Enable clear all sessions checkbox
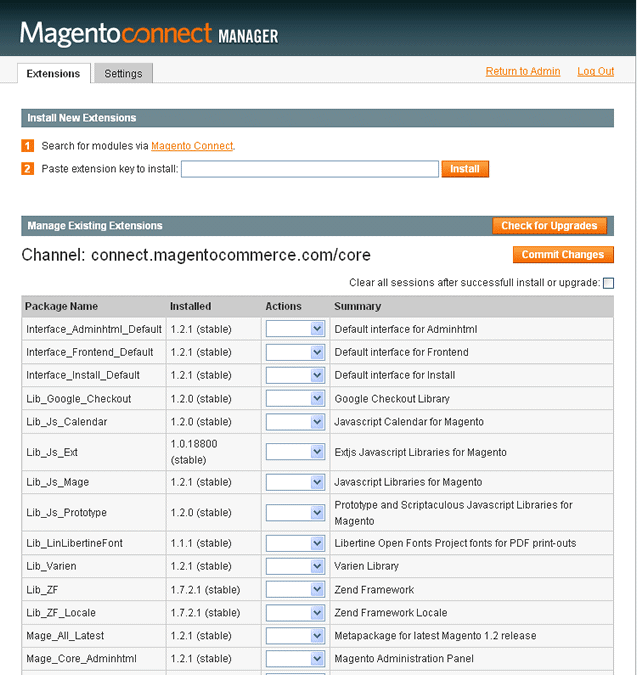This screenshot has height=675, width=637. tap(608, 283)
